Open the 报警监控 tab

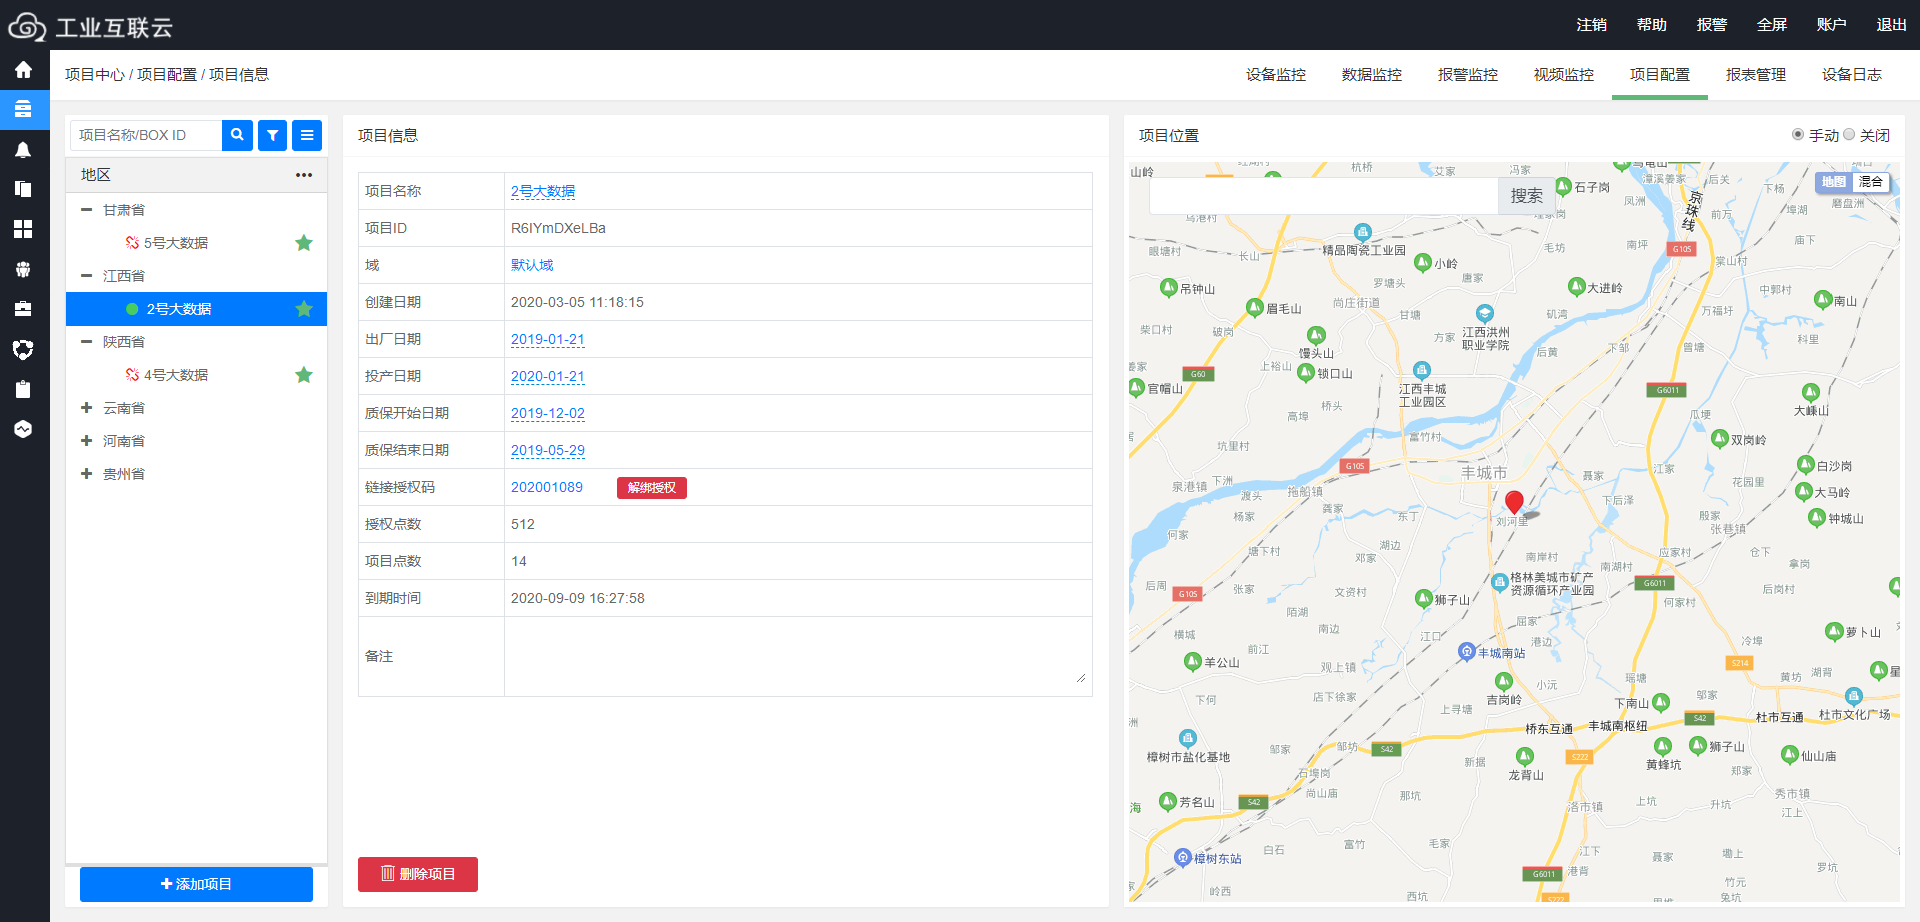tap(1468, 75)
